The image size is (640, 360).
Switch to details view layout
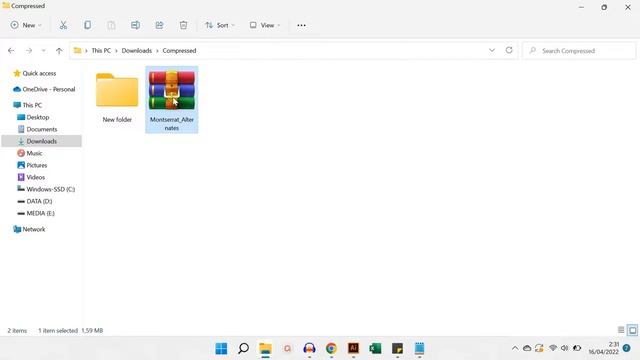coord(621,330)
